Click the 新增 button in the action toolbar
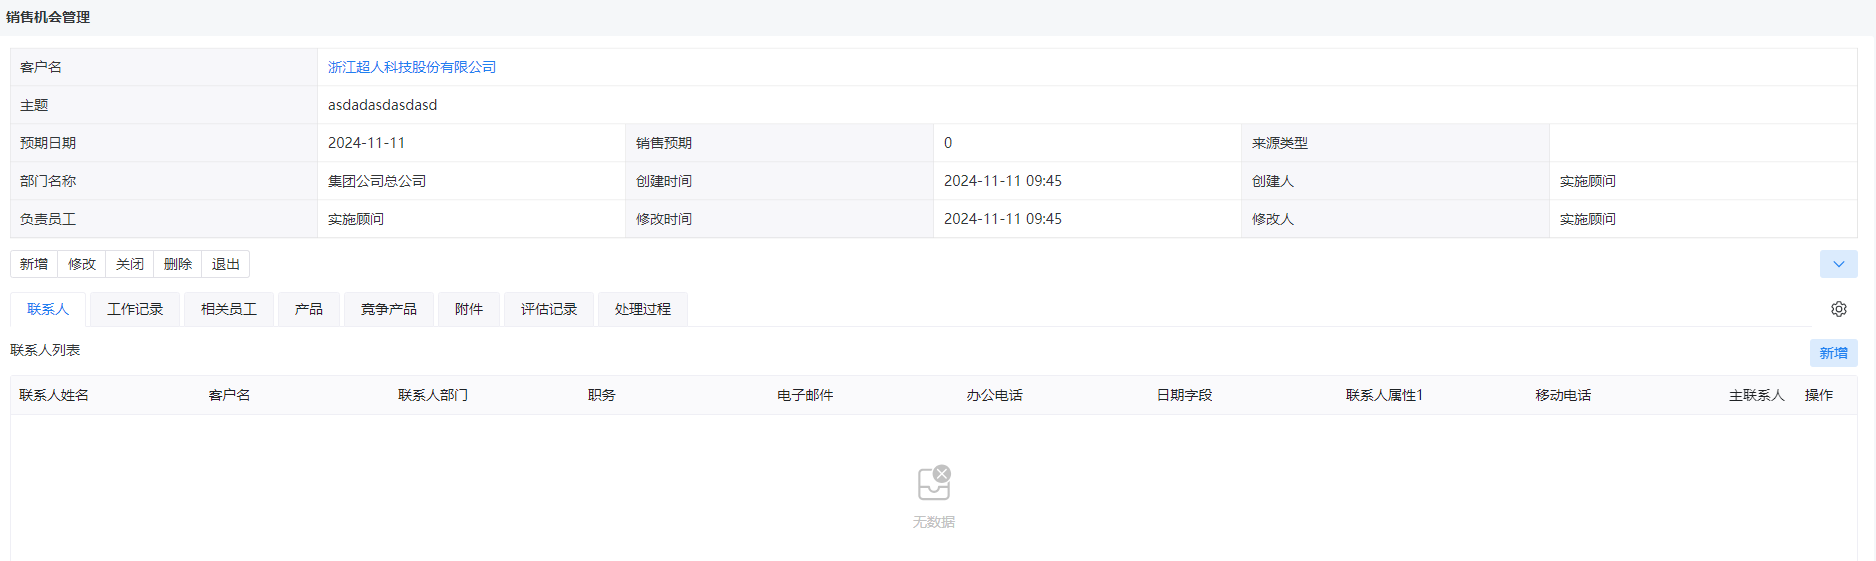This screenshot has height=561, width=1876. (x=34, y=264)
